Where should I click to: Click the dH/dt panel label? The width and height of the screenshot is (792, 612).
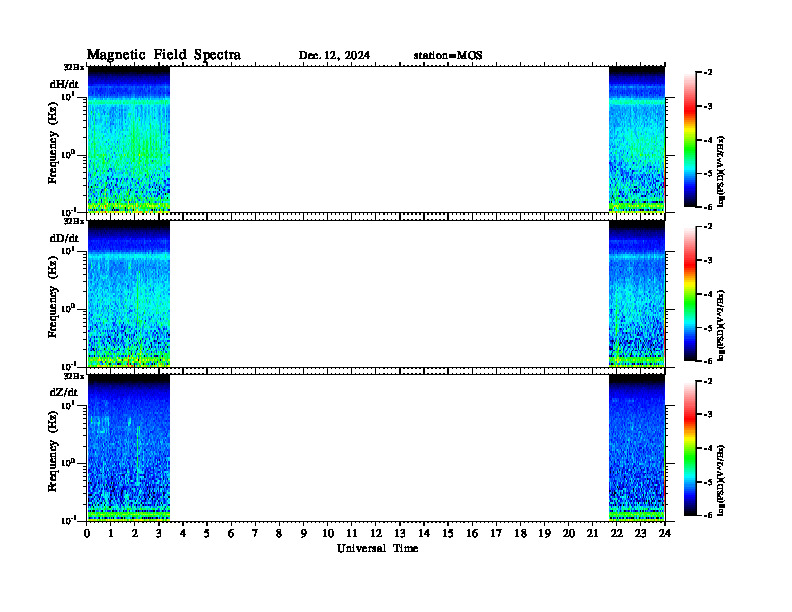(64, 84)
